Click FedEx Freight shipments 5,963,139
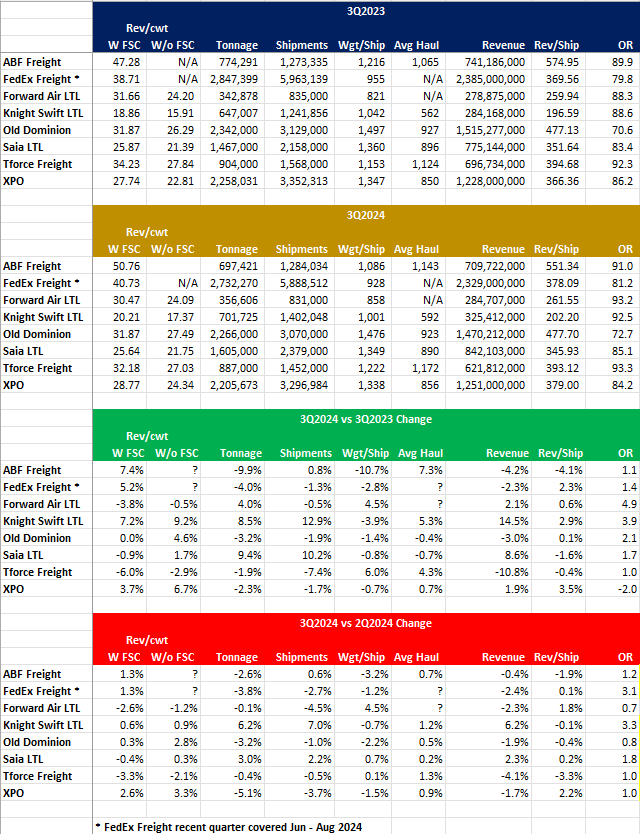The height and width of the screenshot is (834, 640). point(304,79)
